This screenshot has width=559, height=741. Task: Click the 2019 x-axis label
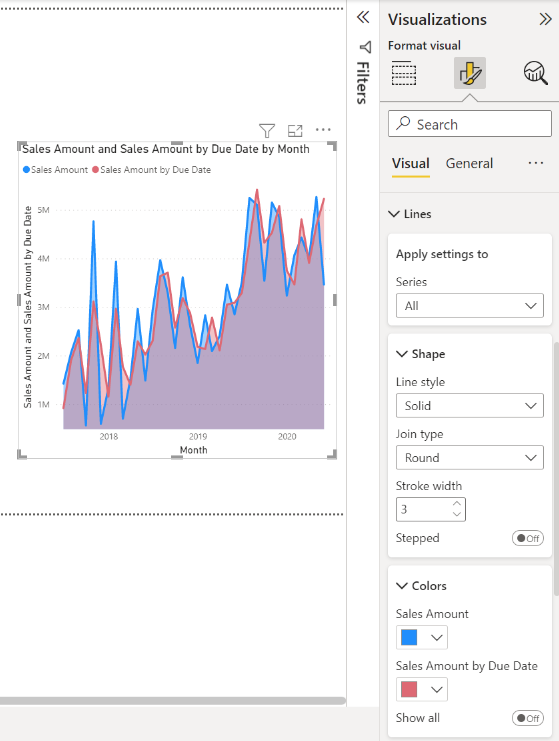tap(198, 436)
